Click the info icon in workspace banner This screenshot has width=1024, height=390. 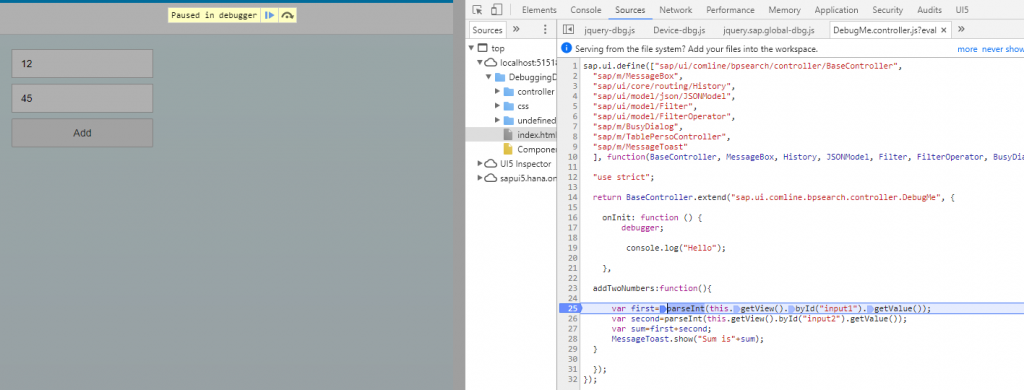point(566,48)
